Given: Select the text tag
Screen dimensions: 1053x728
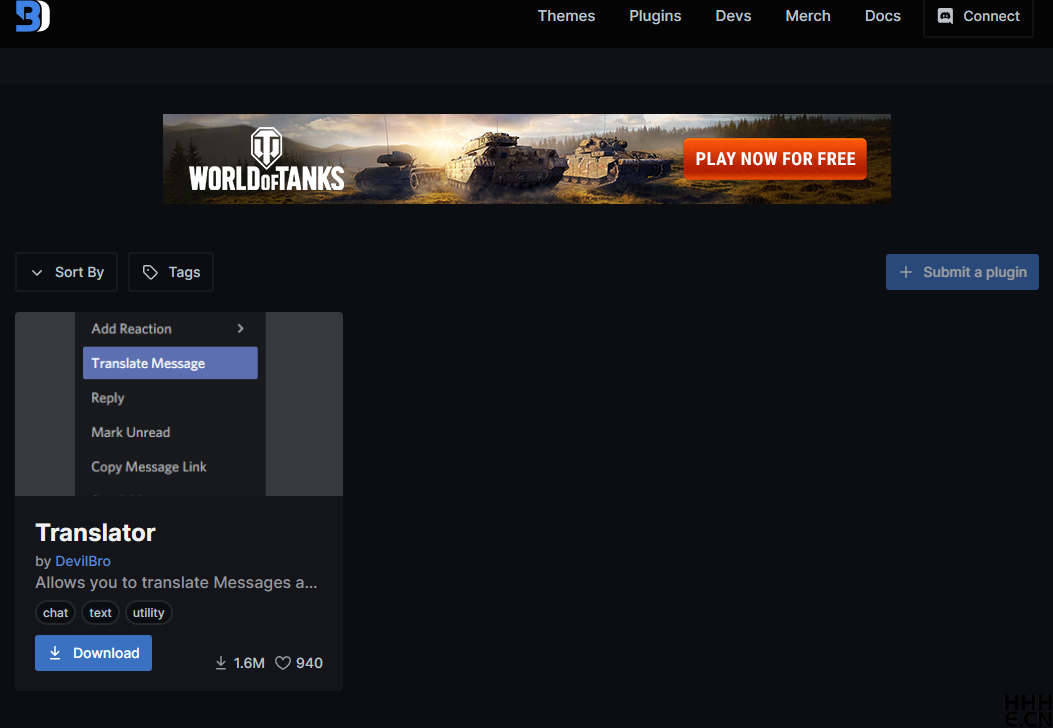Looking at the screenshot, I should pyautogui.click(x=100, y=613).
